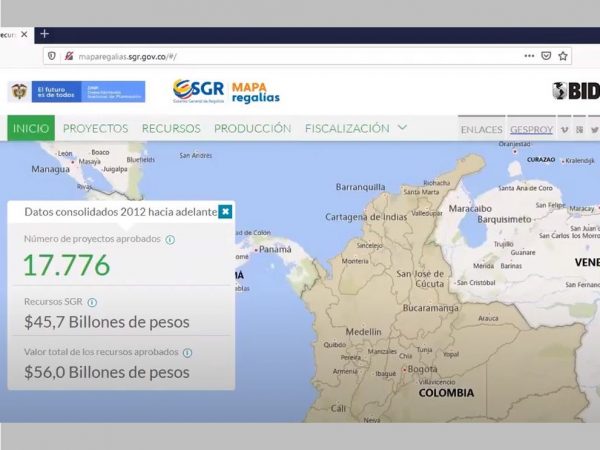Close the Datos consolidados panel
The width and height of the screenshot is (600, 450).
226,211
